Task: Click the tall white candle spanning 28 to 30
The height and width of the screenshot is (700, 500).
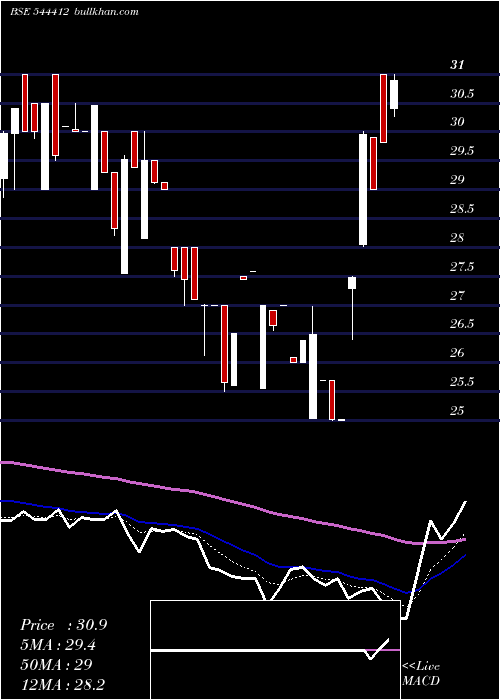Action: [363, 189]
